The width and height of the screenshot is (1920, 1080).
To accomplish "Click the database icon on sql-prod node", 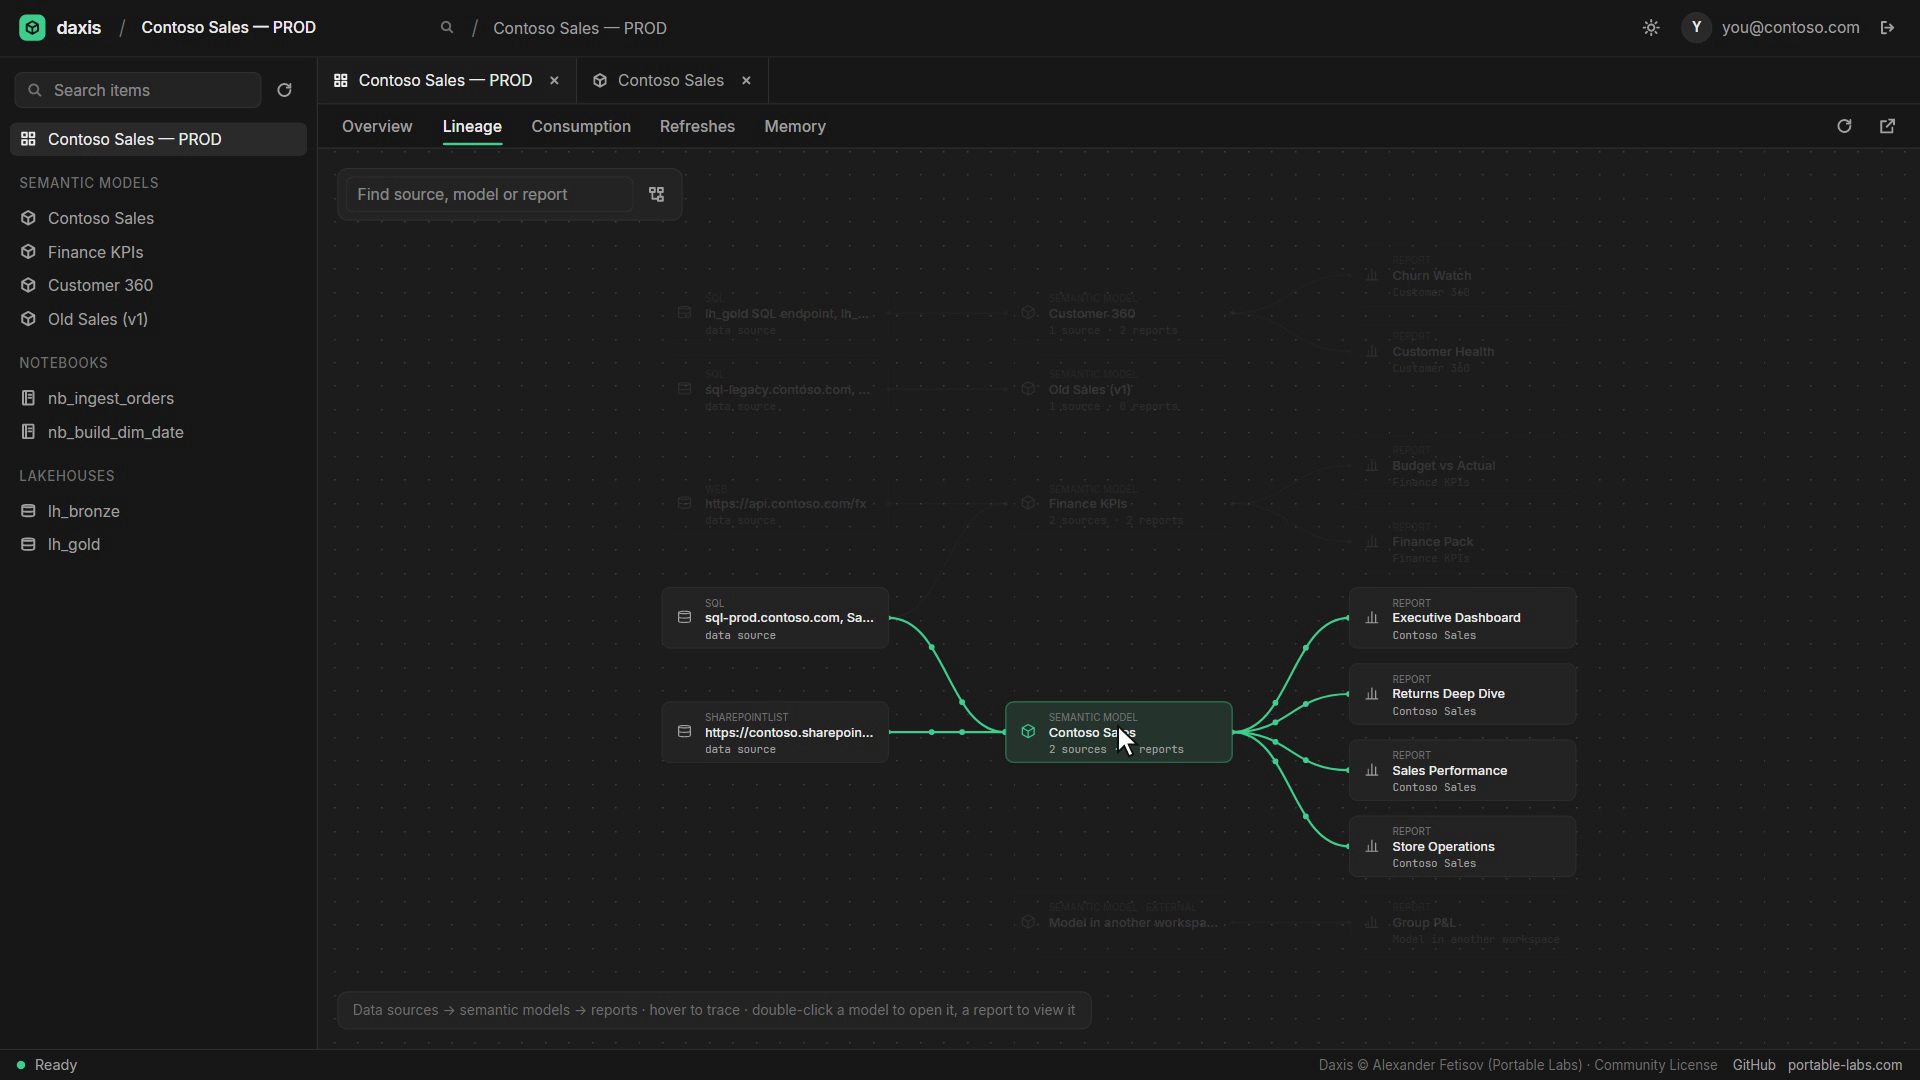I will [x=684, y=618].
